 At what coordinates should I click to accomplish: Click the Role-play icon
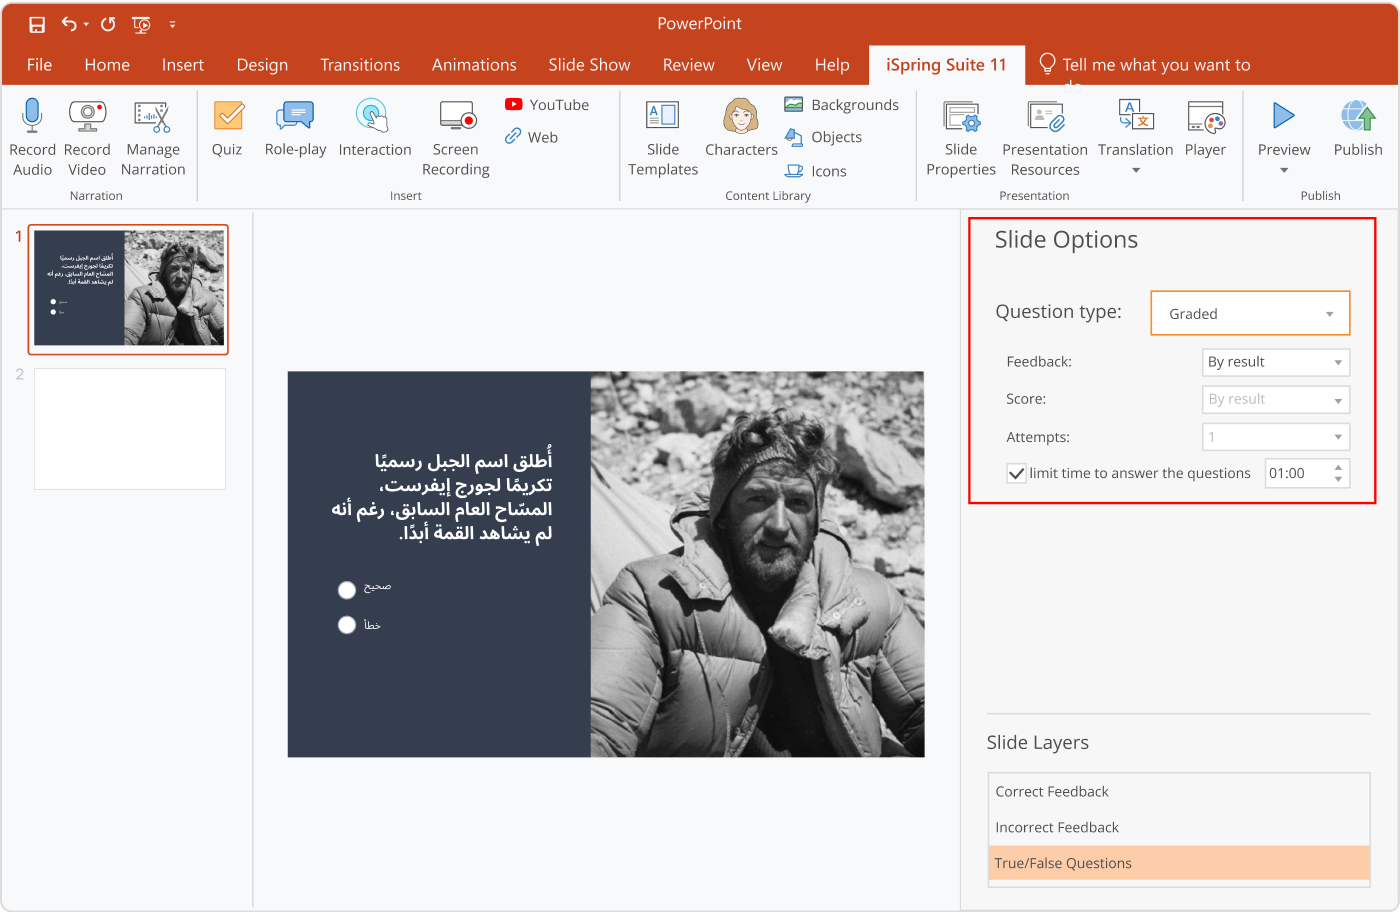click(295, 116)
